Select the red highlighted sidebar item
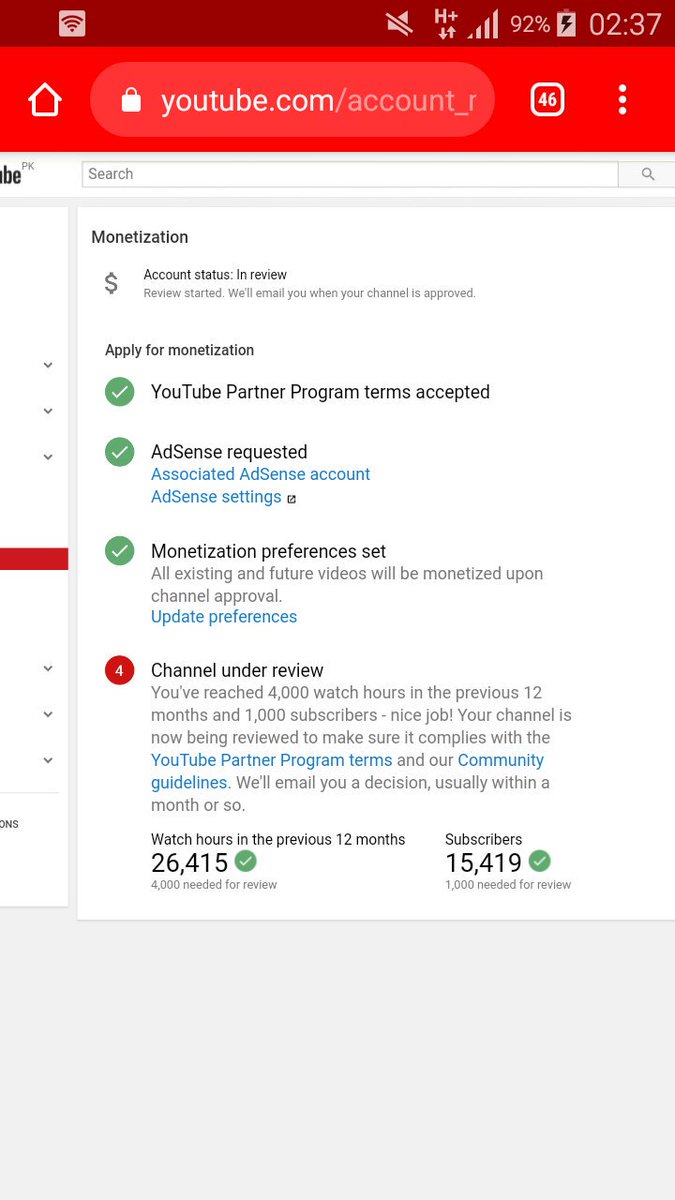This screenshot has width=675, height=1200. coord(34,559)
